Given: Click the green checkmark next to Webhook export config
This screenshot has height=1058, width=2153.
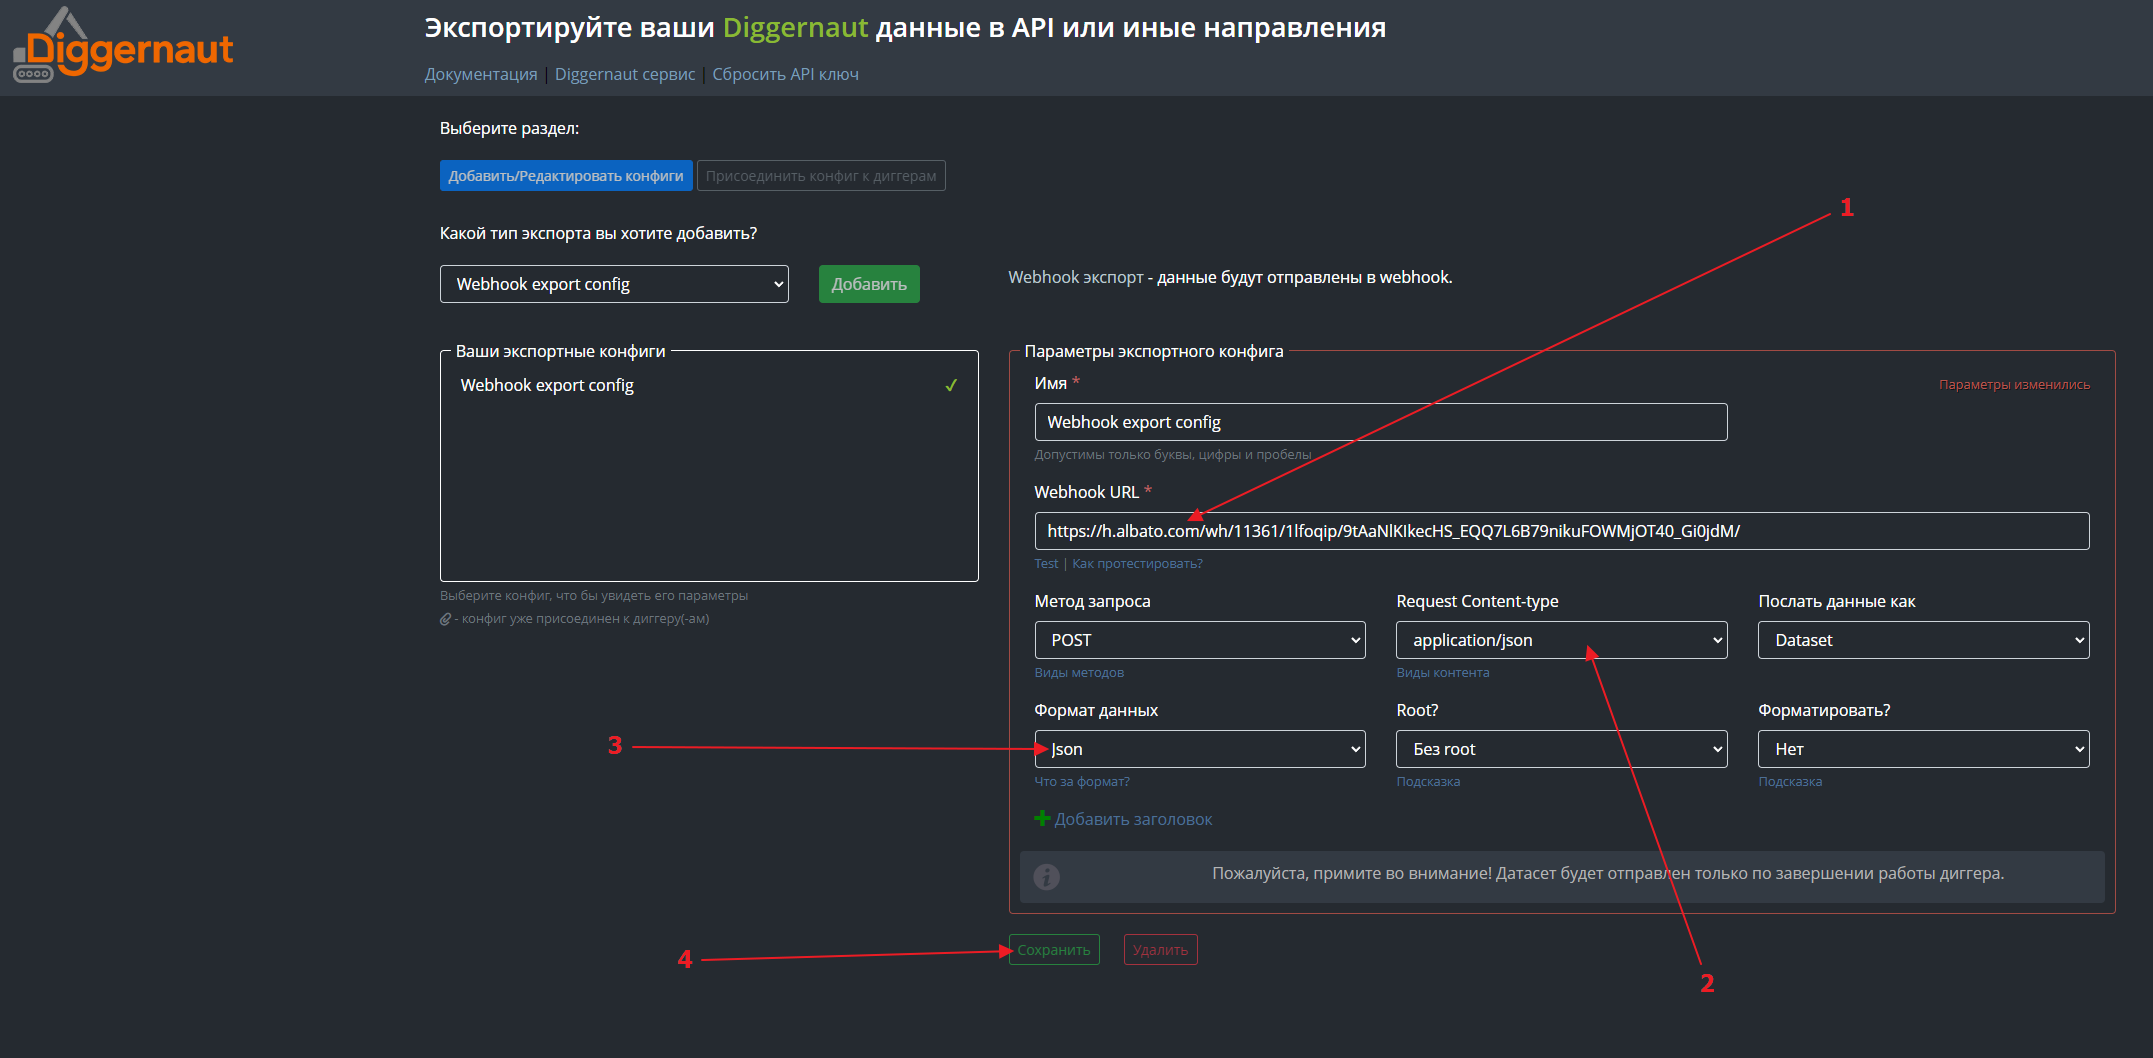Looking at the screenshot, I should 951,385.
